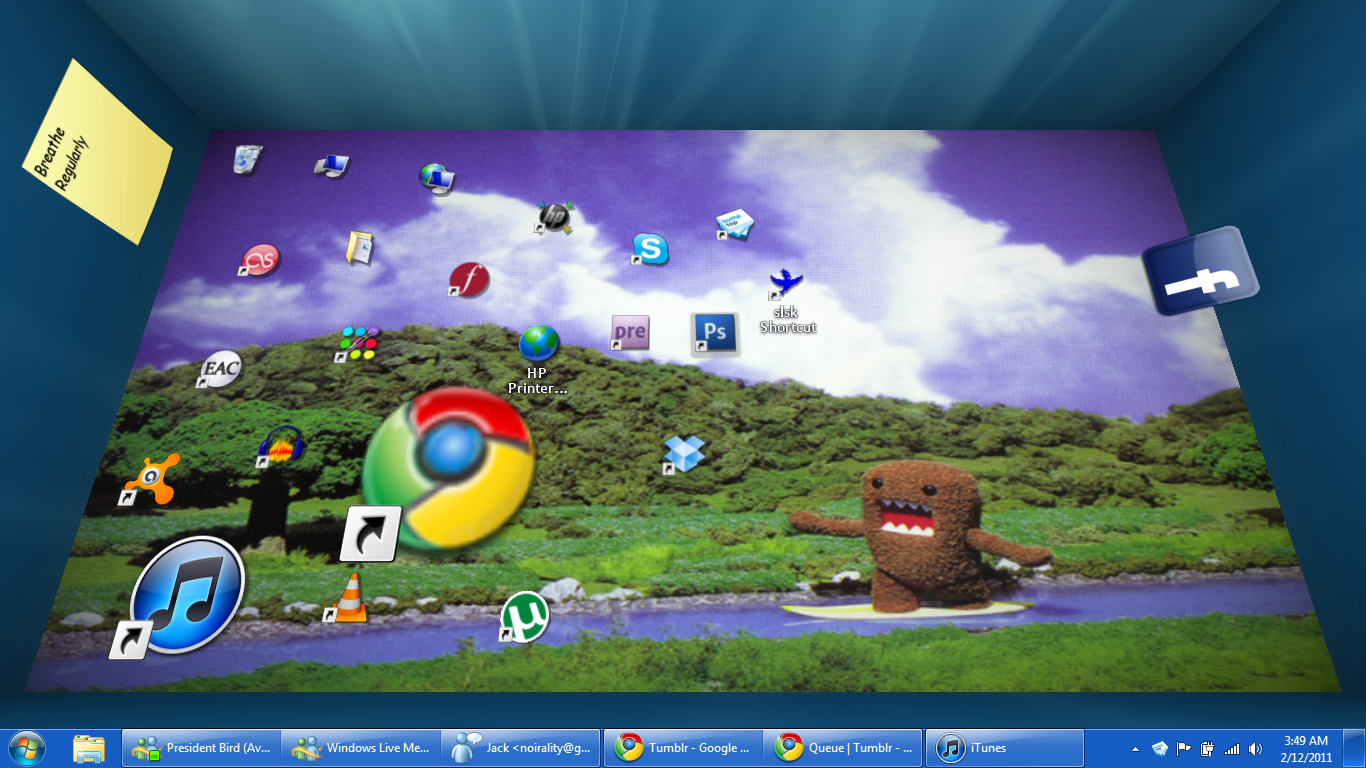Open the VLC traffic cone shortcut
This screenshot has width=1366, height=768.
click(x=348, y=599)
